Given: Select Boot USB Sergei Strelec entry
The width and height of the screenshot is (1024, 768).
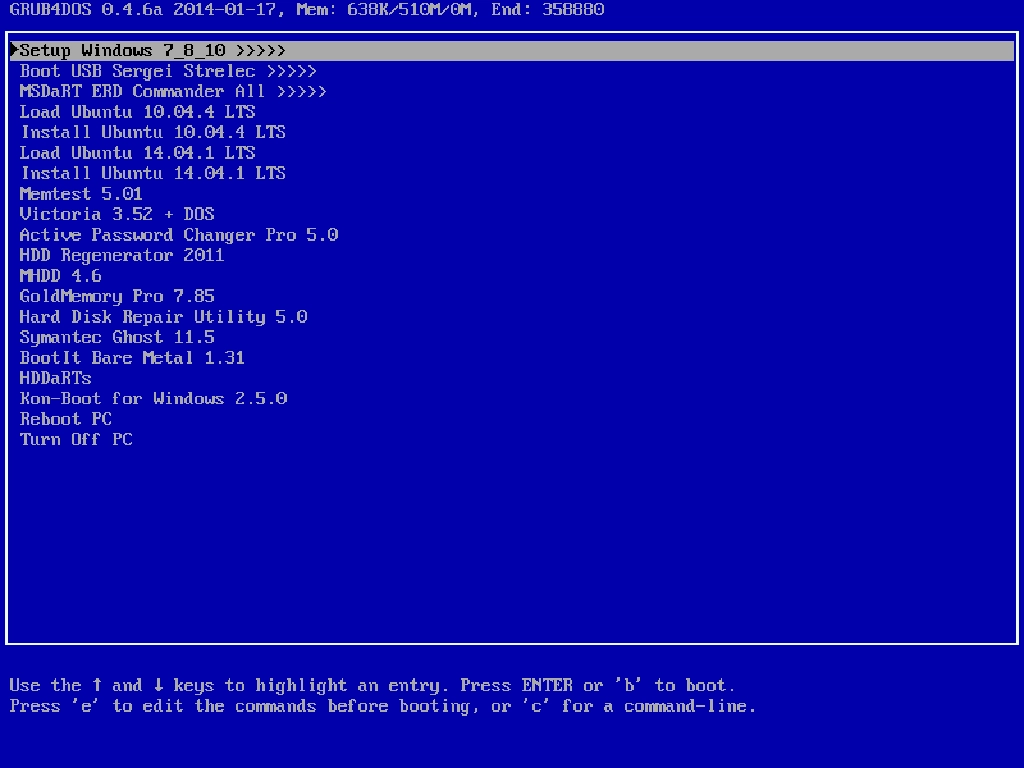Looking at the screenshot, I should point(168,71).
